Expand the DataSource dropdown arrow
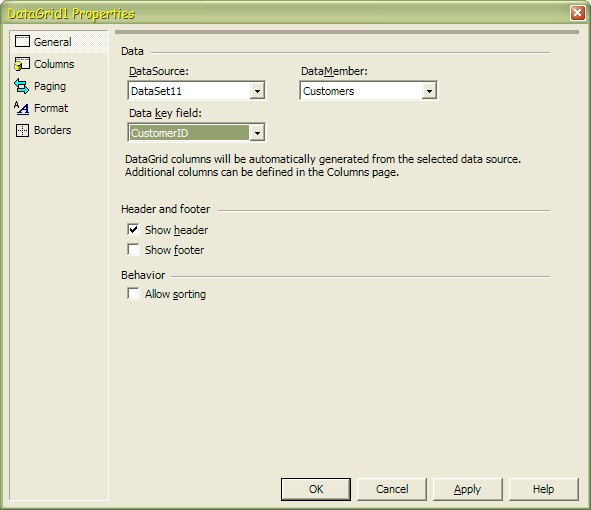591x510 pixels. click(257, 91)
